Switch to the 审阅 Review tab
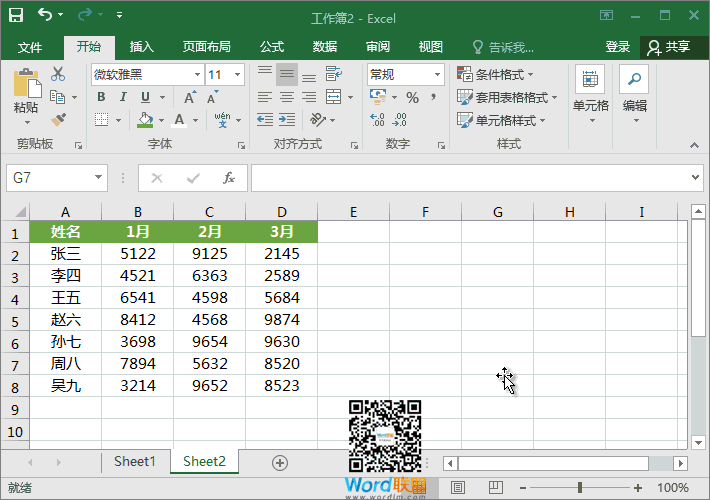This screenshot has height=500, width=710. tap(378, 47)
